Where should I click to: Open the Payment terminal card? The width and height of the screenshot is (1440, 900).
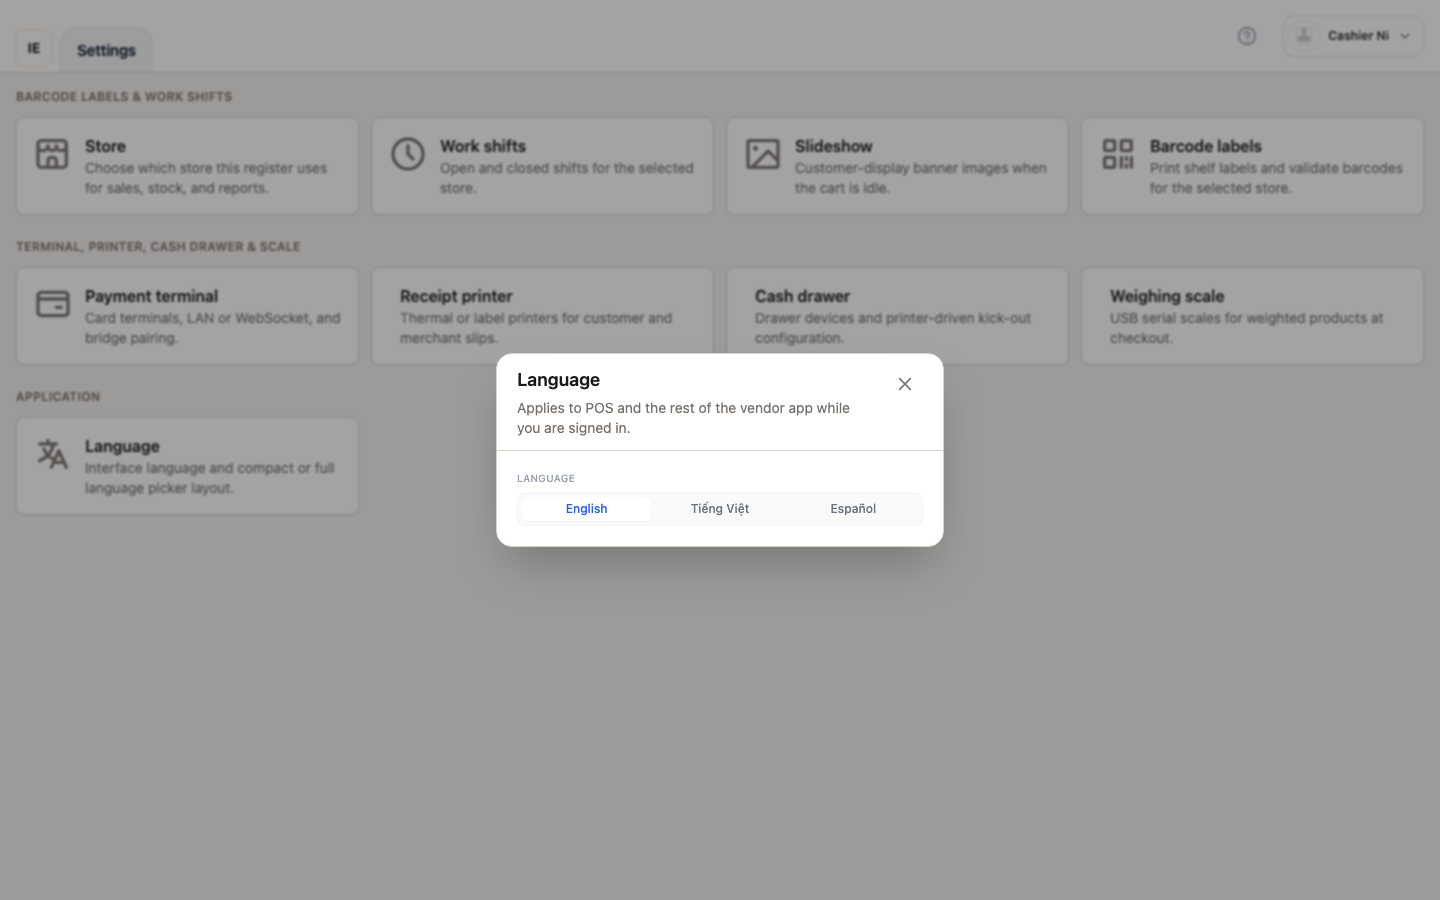pos(187,316)
